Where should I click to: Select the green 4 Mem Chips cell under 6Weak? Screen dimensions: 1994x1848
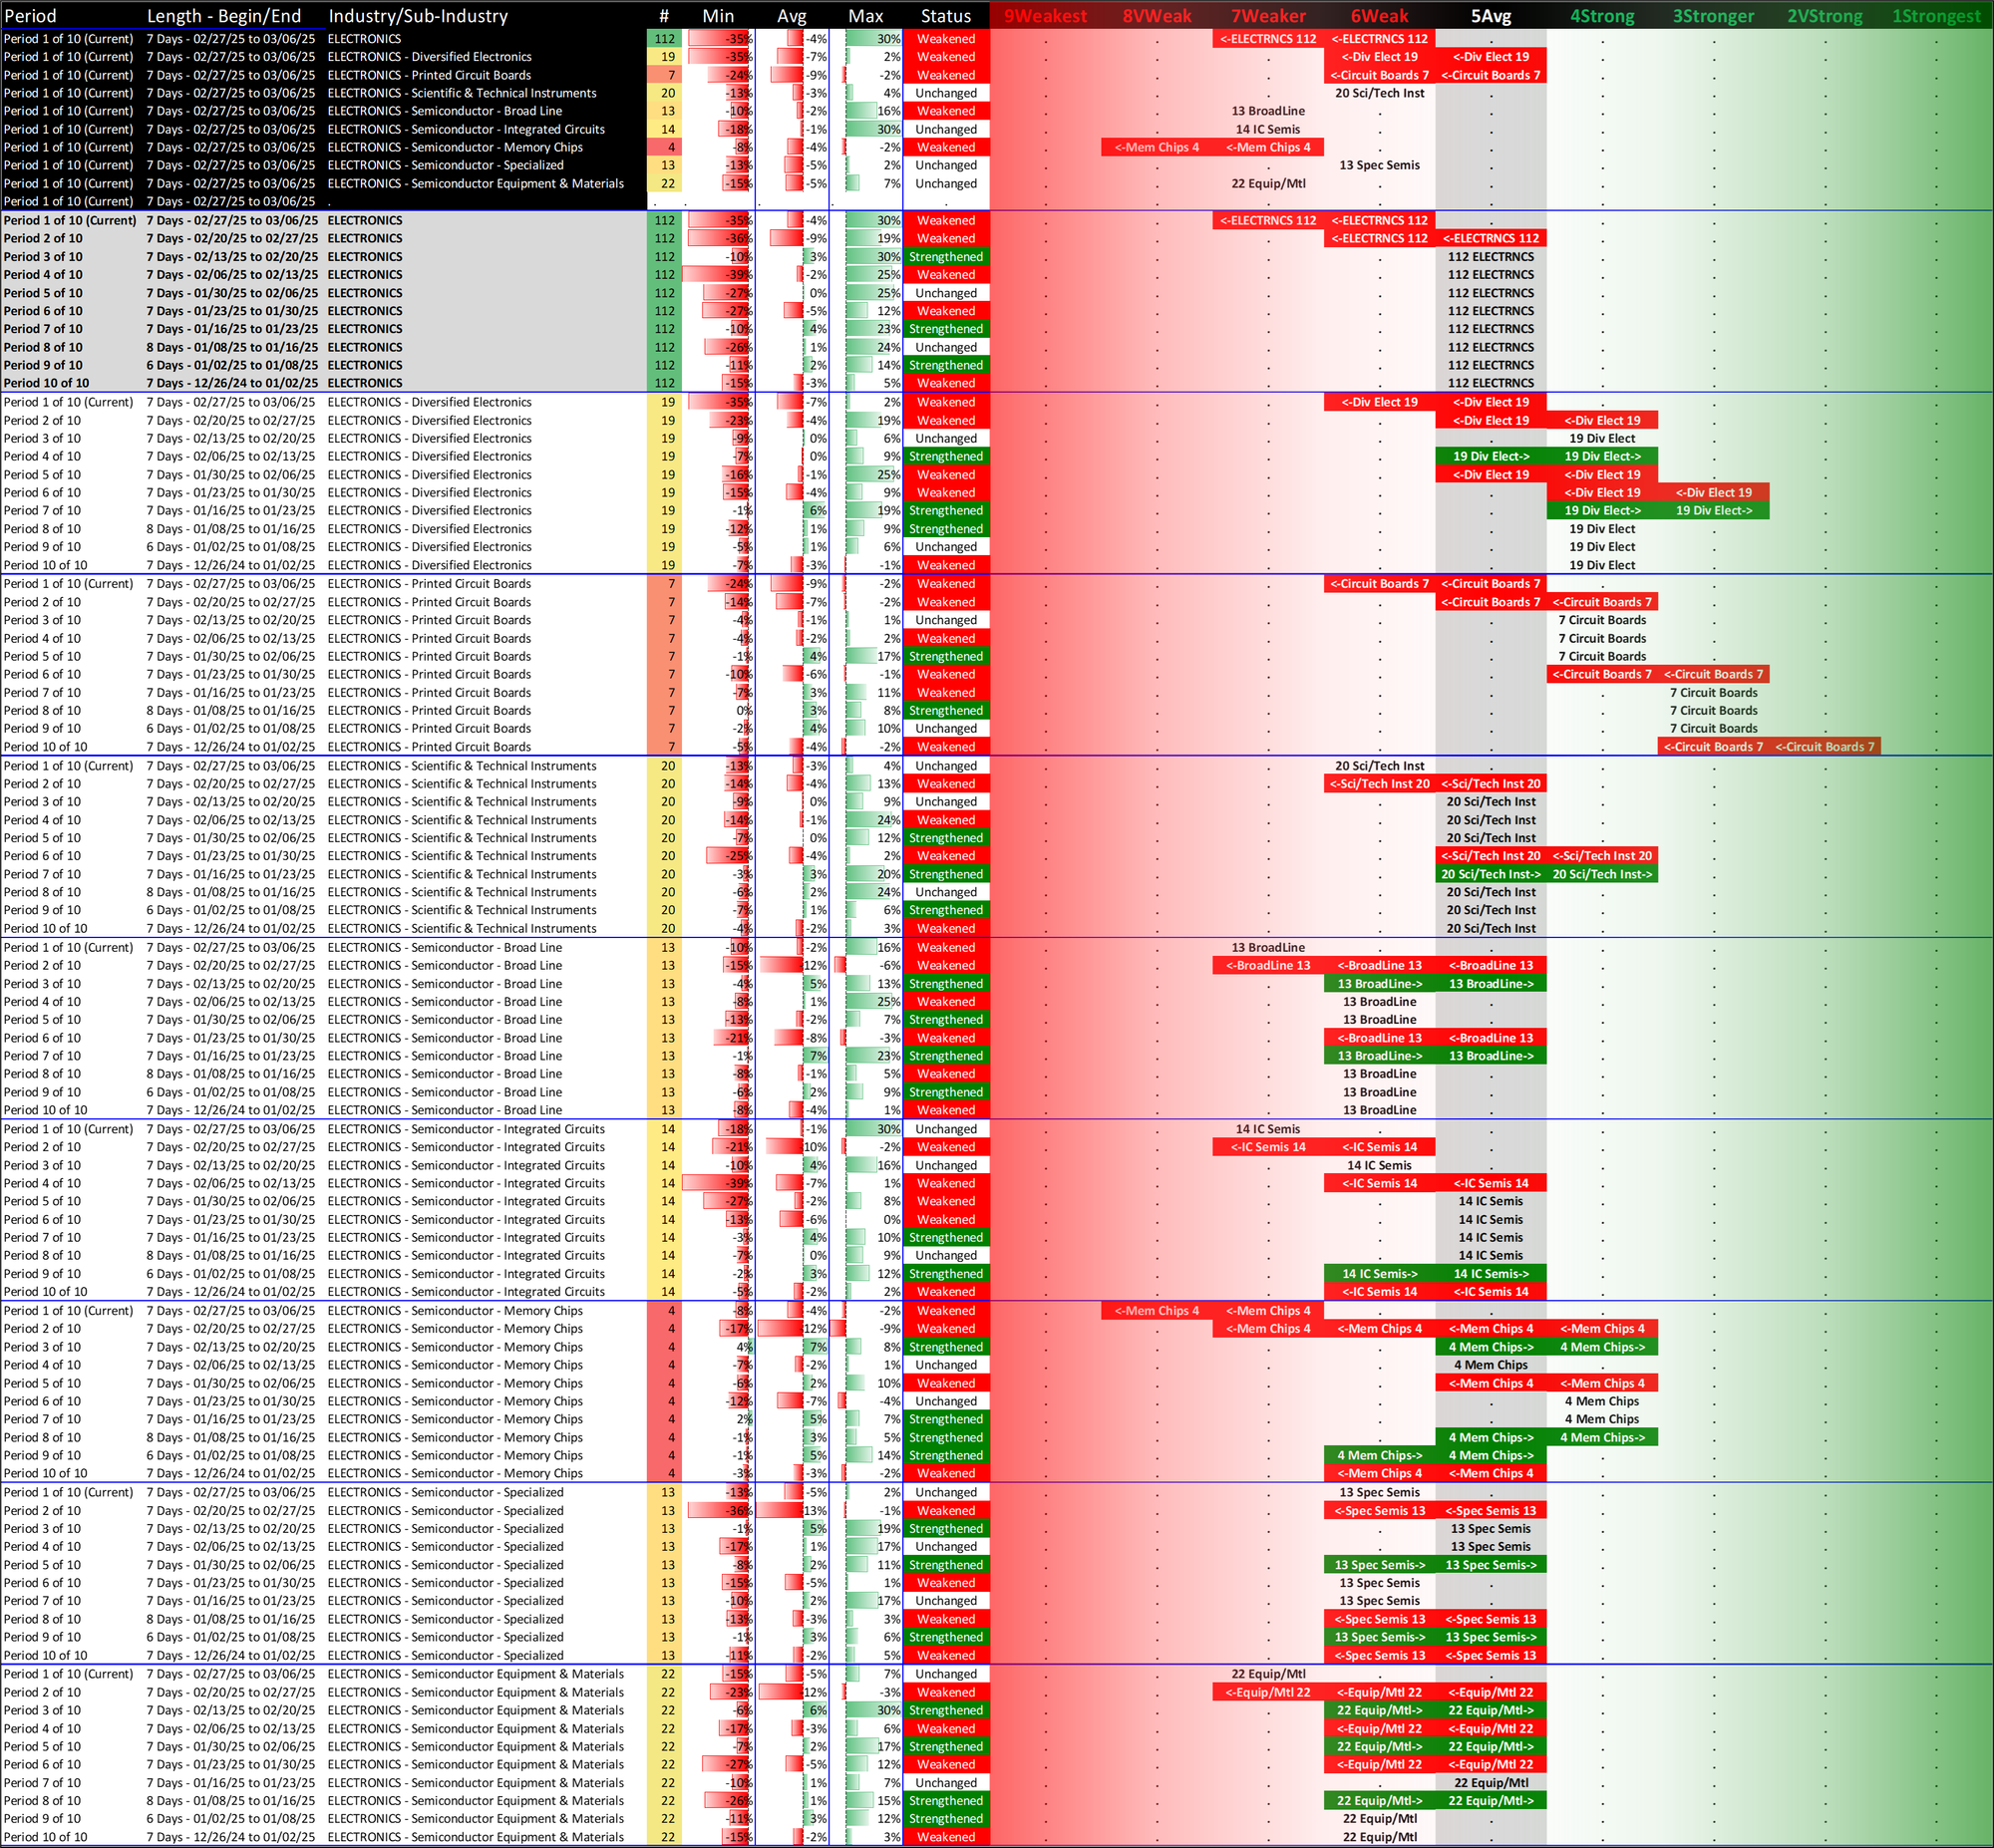tap(1379, 1456)
